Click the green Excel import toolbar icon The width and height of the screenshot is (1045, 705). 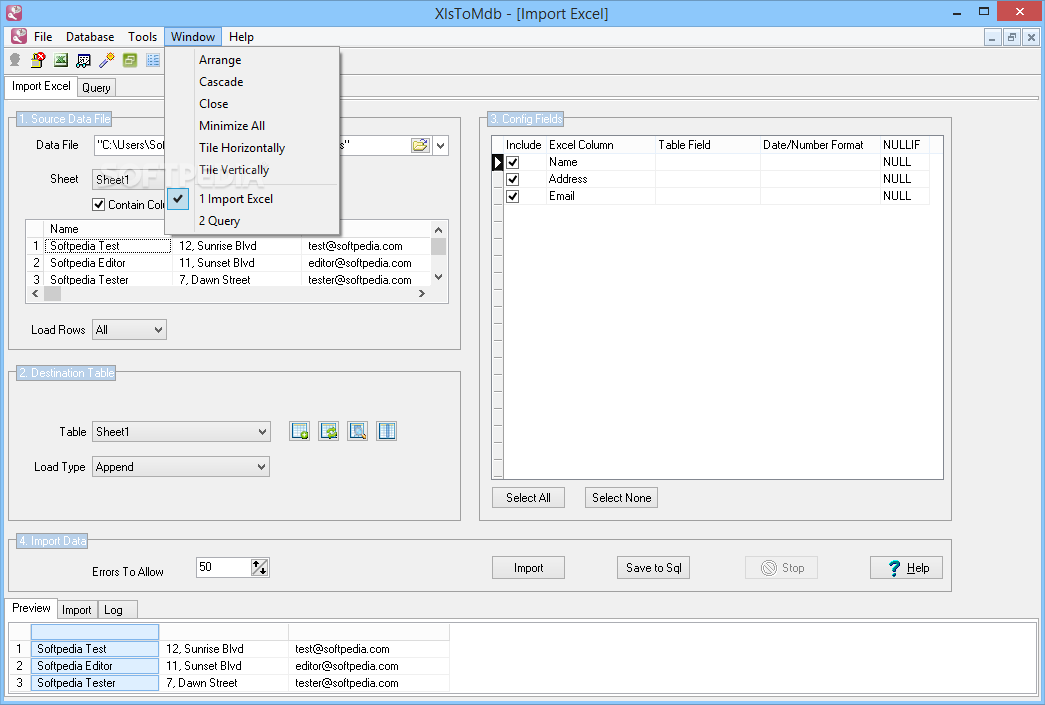[61, 61]
